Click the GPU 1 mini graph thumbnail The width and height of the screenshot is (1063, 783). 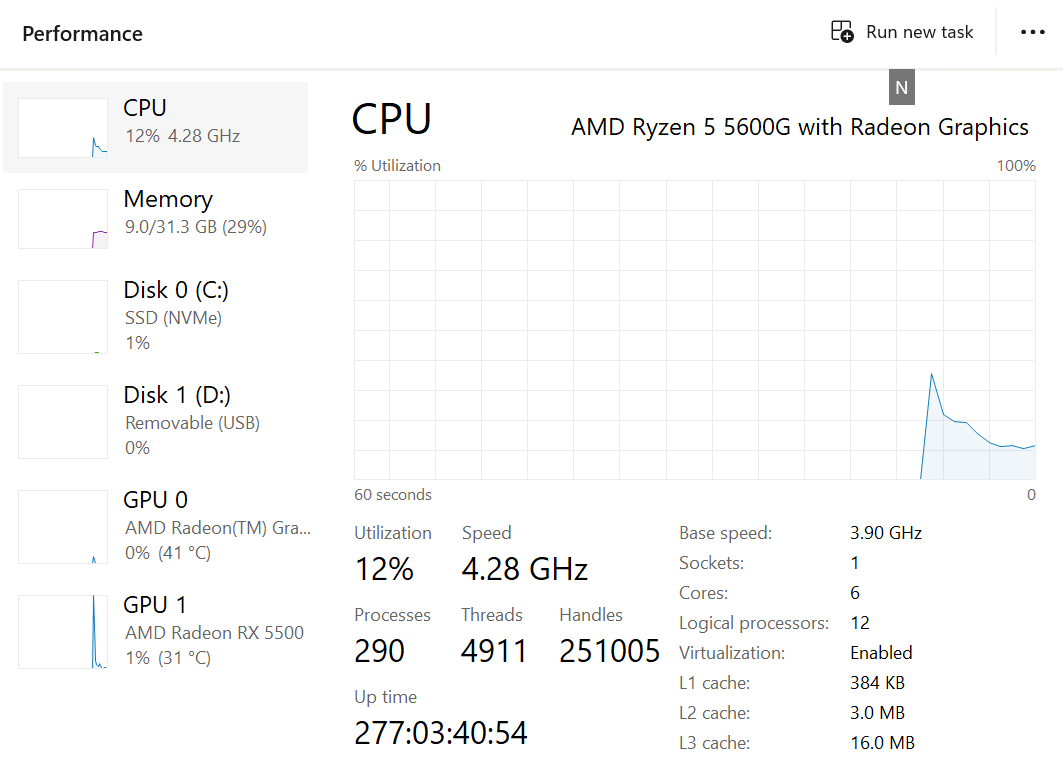pyautogui.click(x=63, y=632)
